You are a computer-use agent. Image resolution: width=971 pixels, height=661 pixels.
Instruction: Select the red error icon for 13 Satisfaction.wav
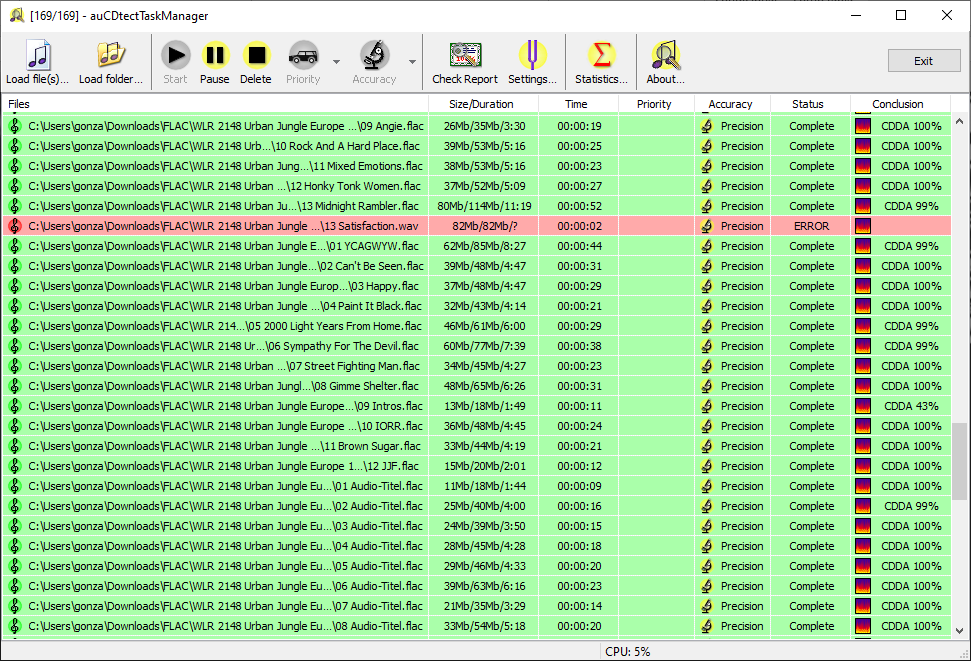(14, 226)
